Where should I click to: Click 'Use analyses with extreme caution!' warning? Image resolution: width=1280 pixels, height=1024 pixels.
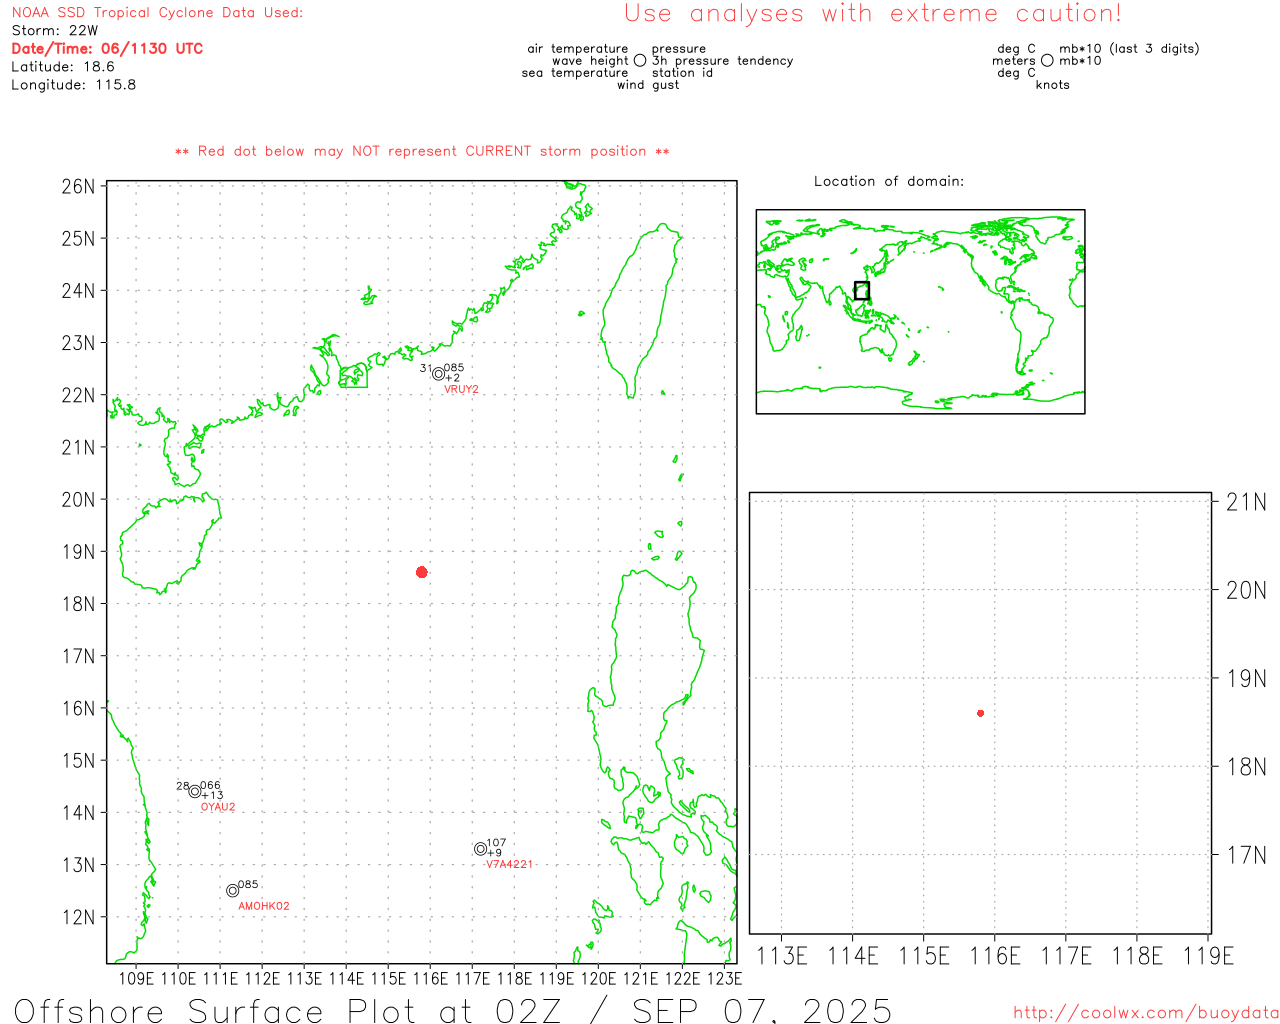coord(873,13)
